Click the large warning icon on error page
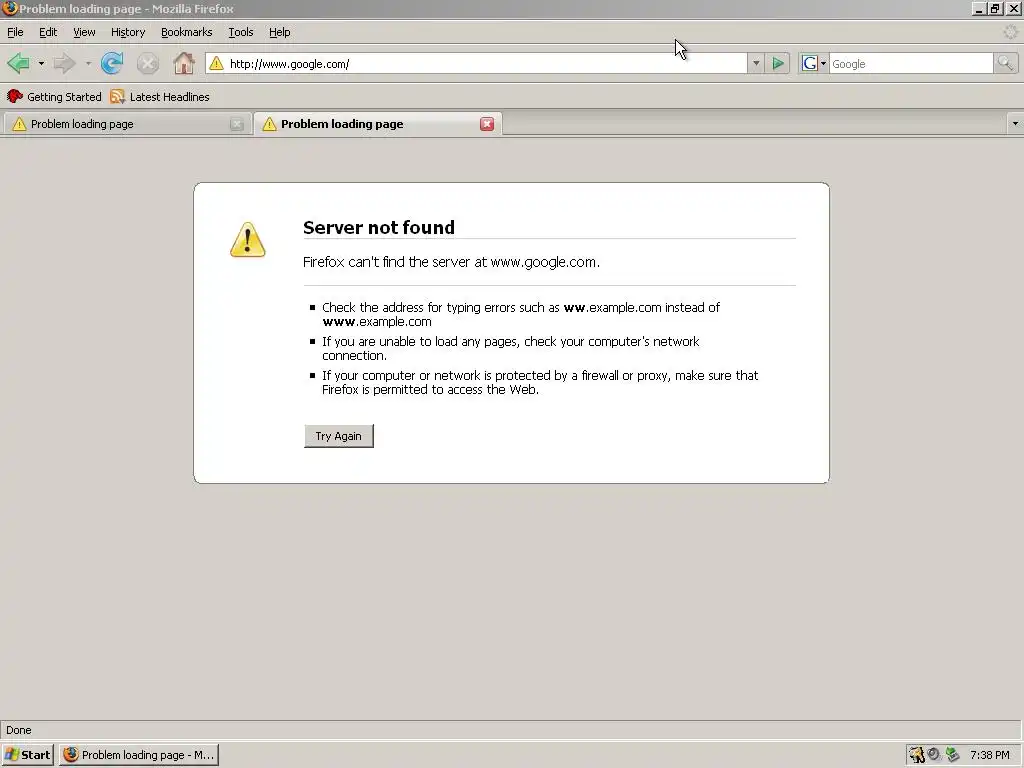Screen dimensions: 1024x768 248,240
